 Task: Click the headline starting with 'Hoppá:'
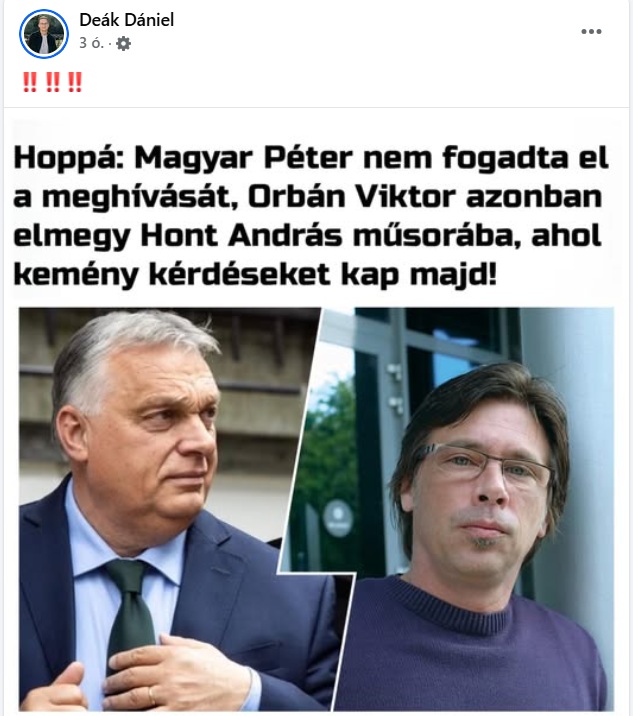[311, 216]
